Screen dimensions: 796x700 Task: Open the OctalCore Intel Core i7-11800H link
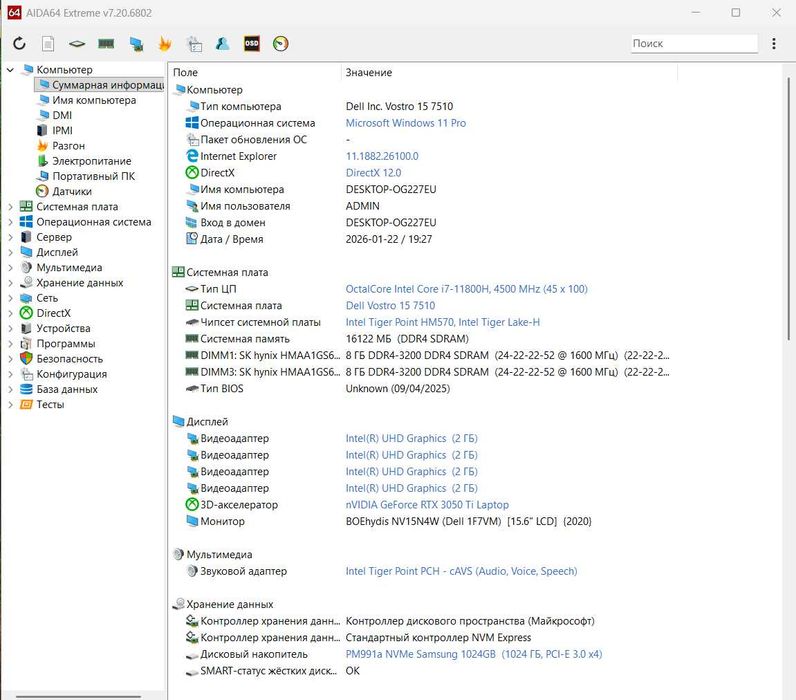pos(467,289)
